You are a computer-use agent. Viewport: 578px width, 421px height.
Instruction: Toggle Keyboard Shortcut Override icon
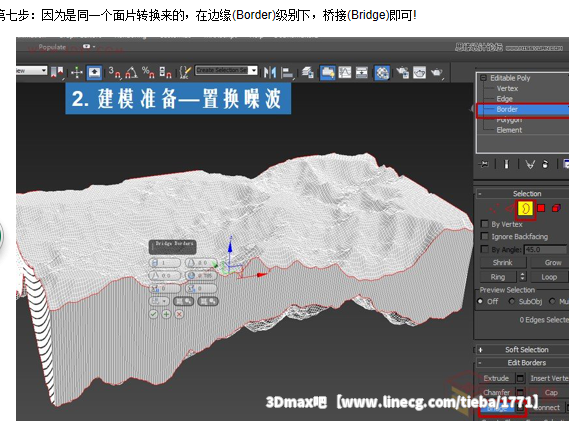94,72
